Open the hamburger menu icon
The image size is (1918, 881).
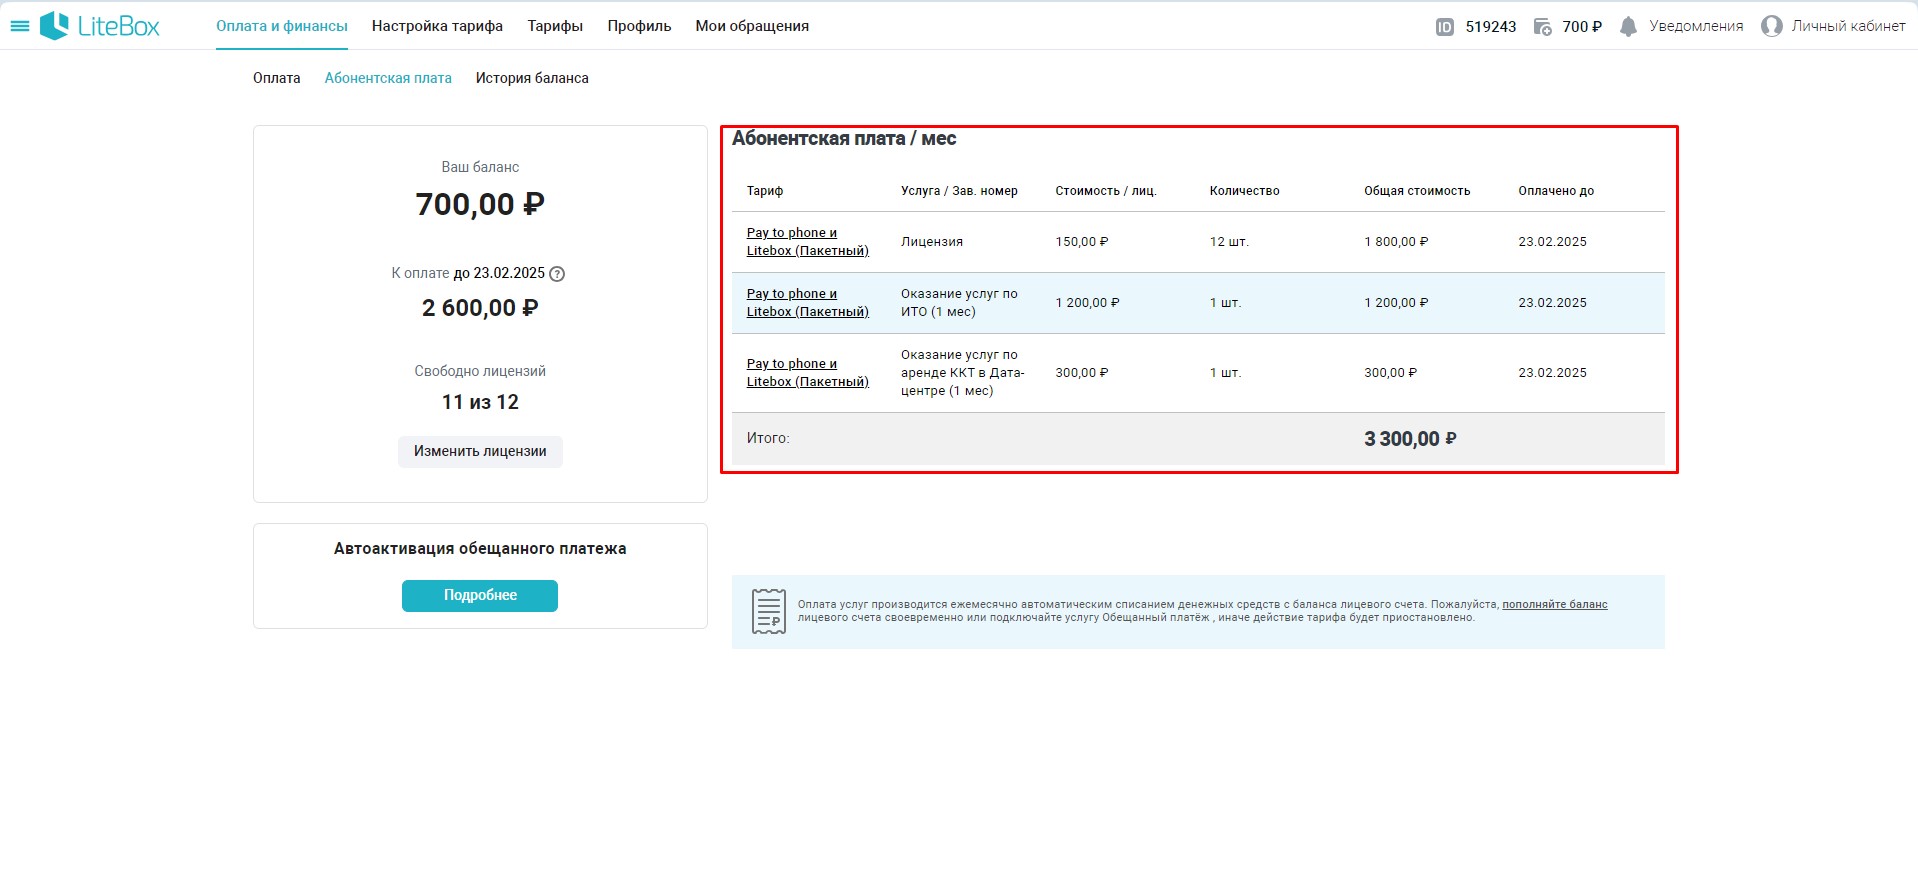coord(19,26)
